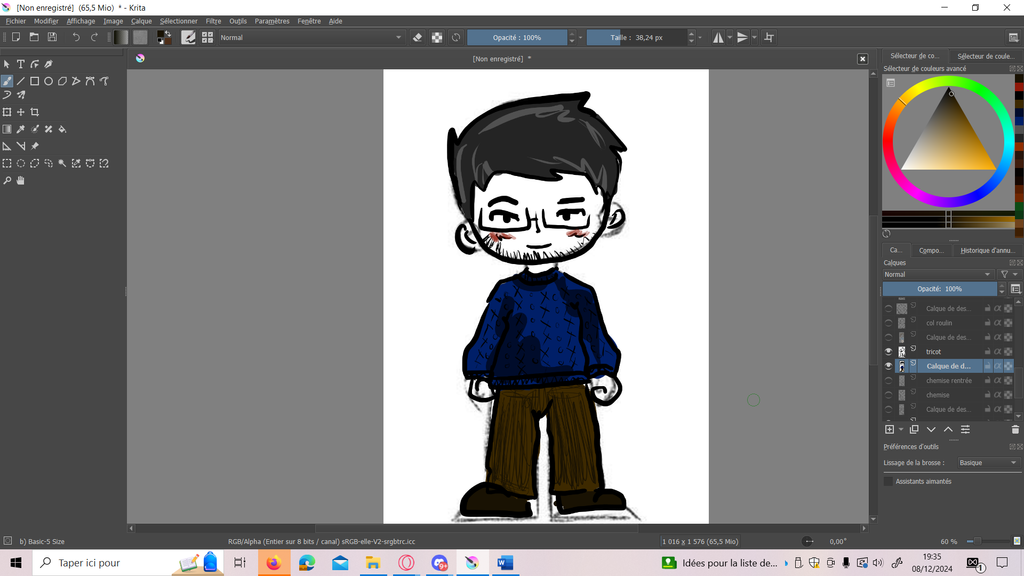Image resolution: width=1024 pixels, height=576 pixels.
Task: Activate the Crop tool
Action: (34, 112)
